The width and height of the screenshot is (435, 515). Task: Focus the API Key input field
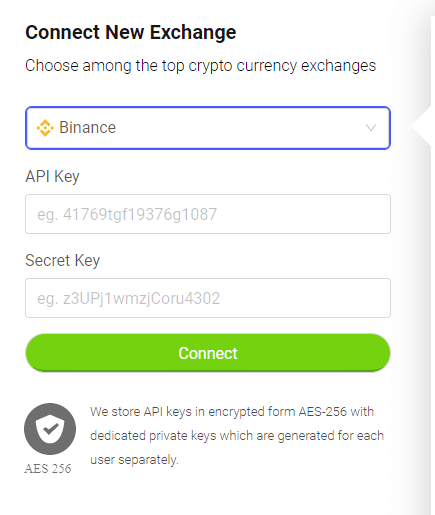(x=208, y=214)
